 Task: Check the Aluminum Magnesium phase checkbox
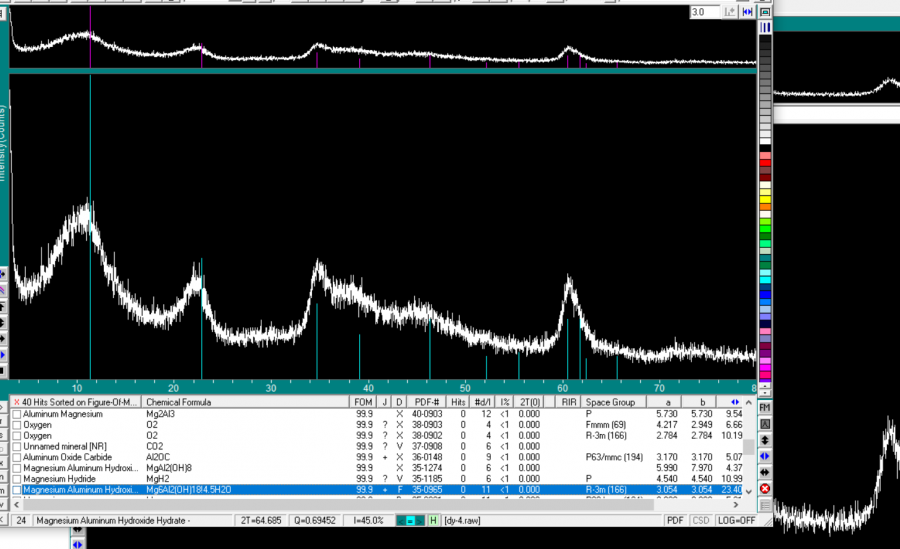pyautogui.click(x=16, y=413)
